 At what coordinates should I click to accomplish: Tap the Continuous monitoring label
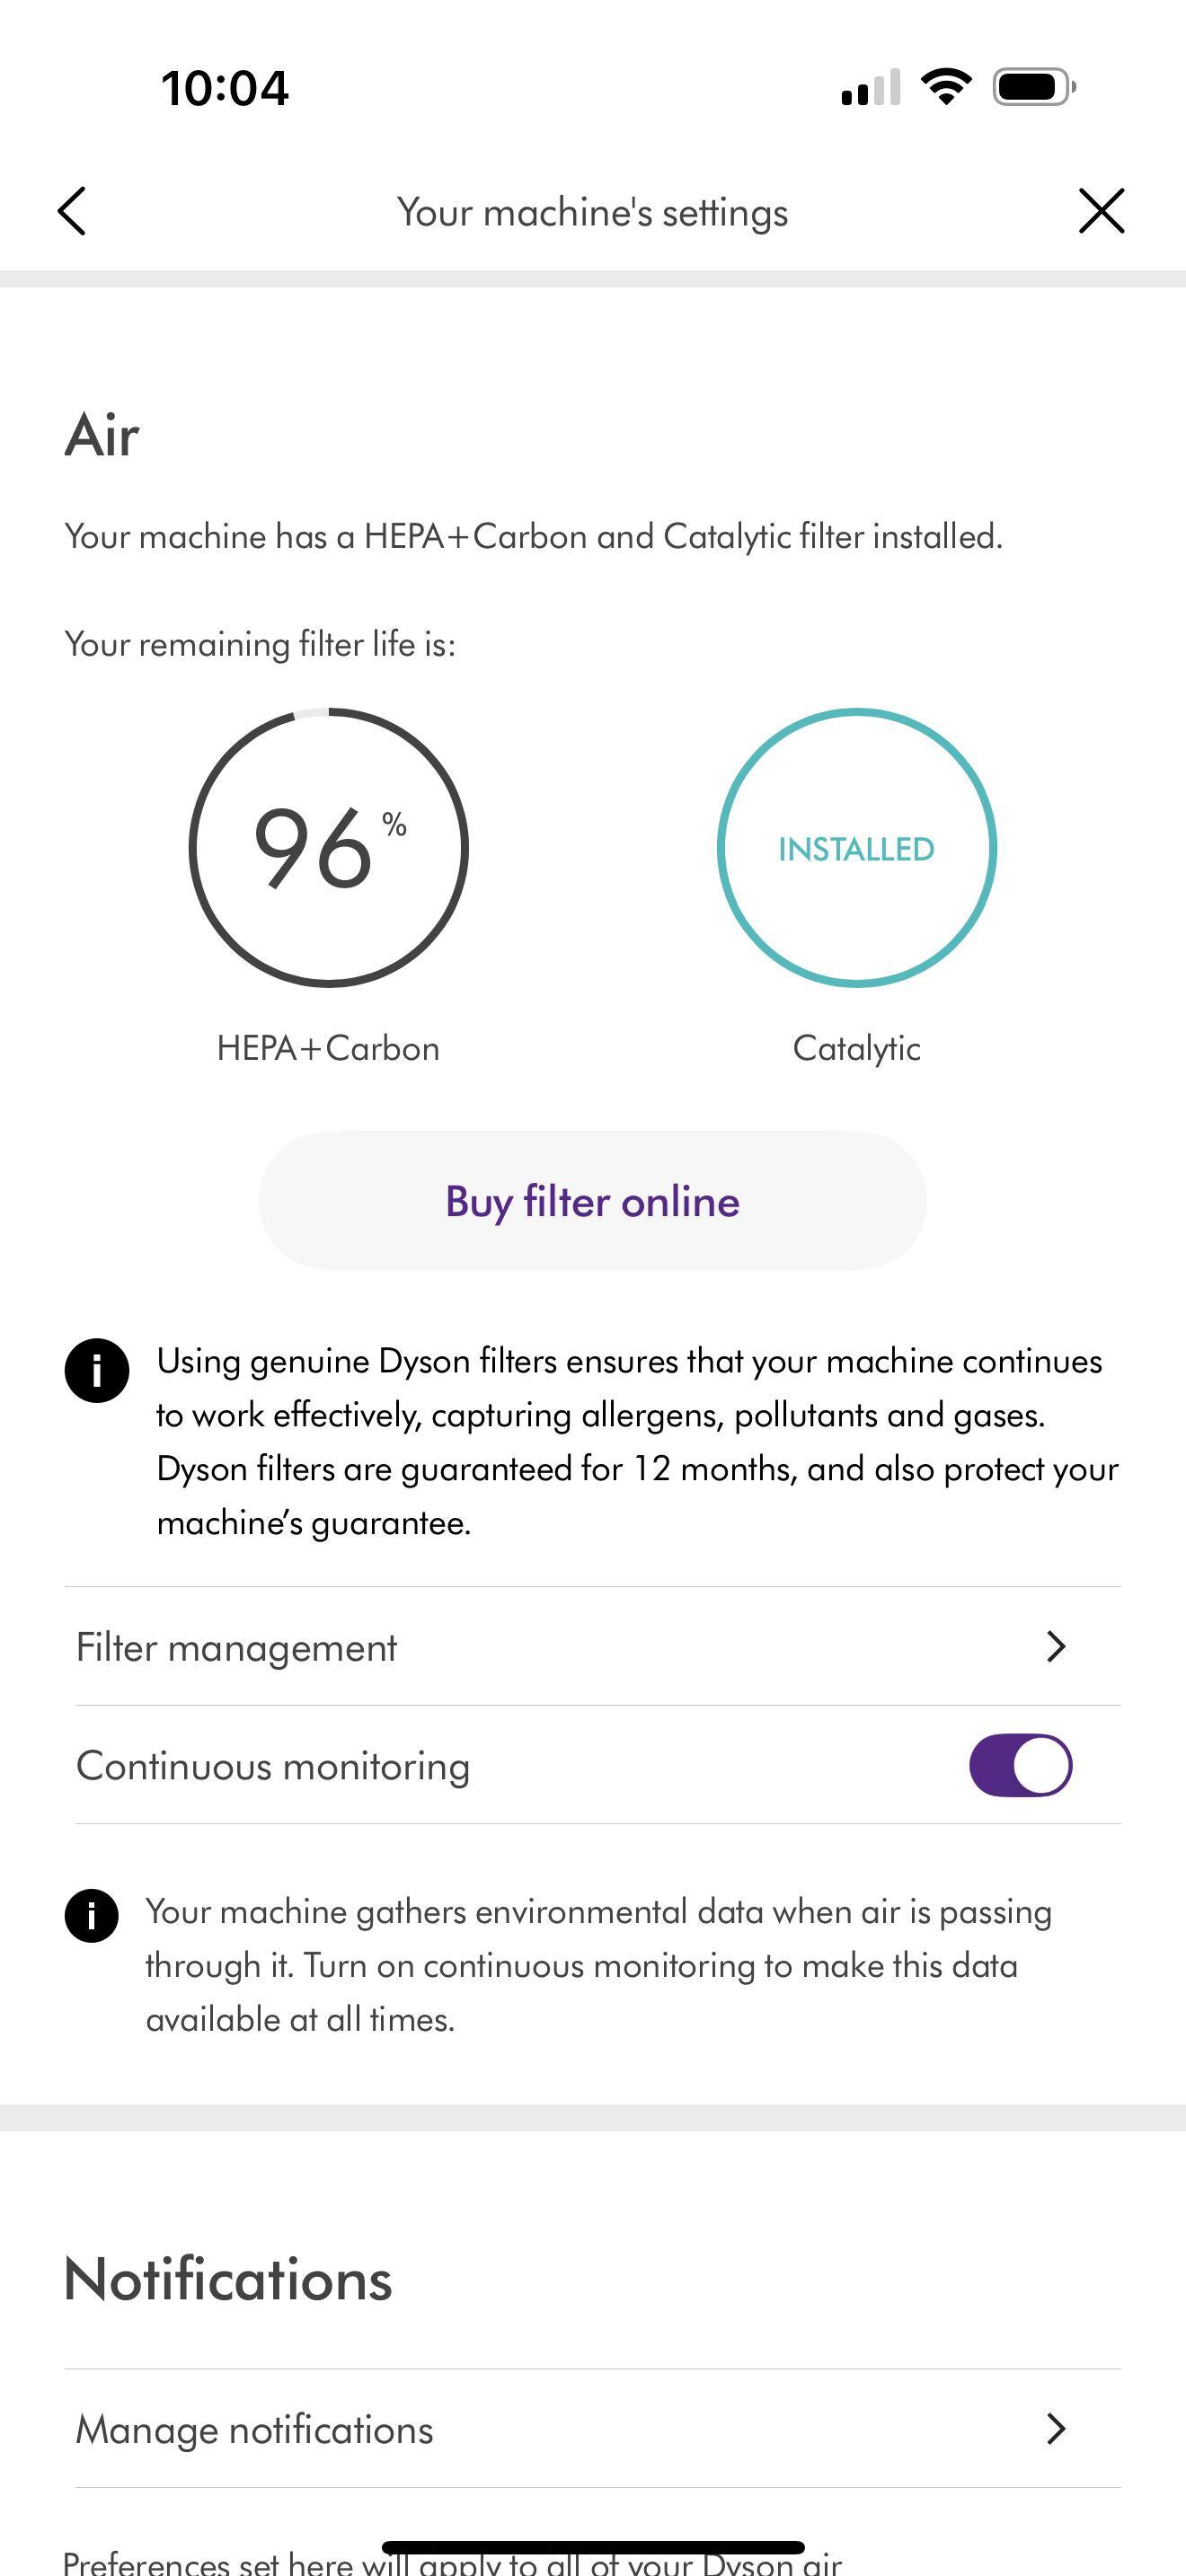(x=273, y=1766)
